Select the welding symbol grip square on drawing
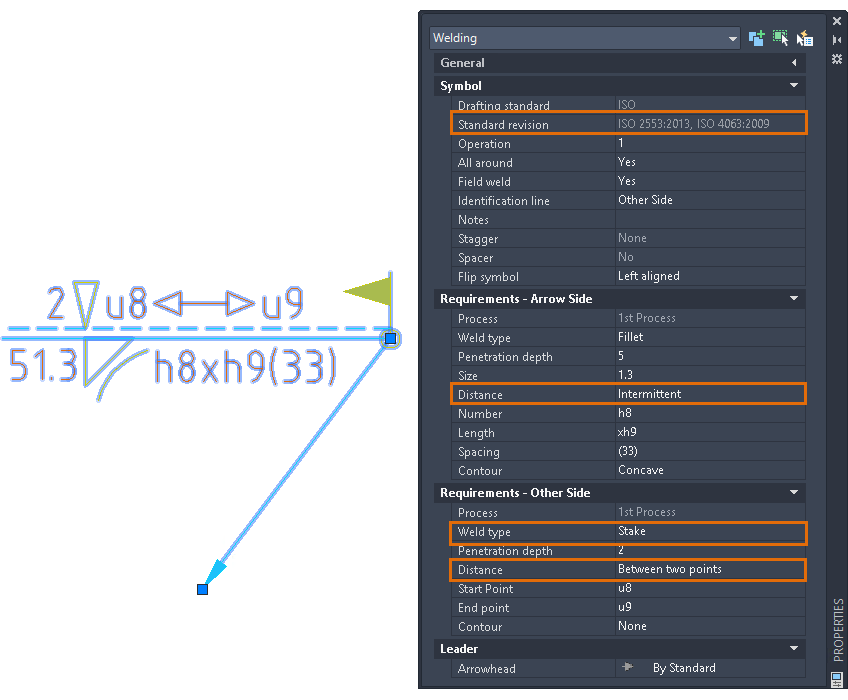 pos(390,339)
